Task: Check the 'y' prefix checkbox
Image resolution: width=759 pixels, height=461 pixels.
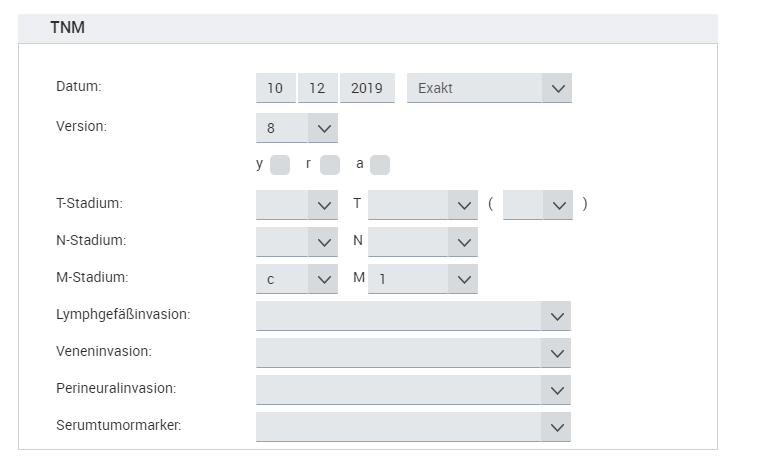Action: click(280, 165)
